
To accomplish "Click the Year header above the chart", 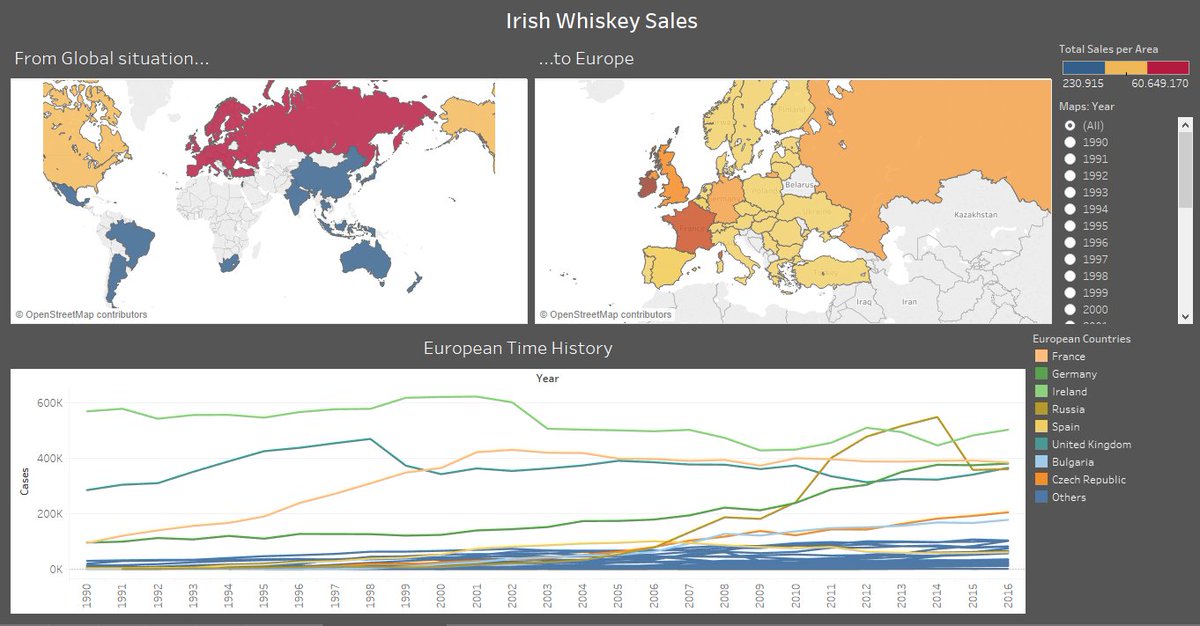I will (547, 378).
